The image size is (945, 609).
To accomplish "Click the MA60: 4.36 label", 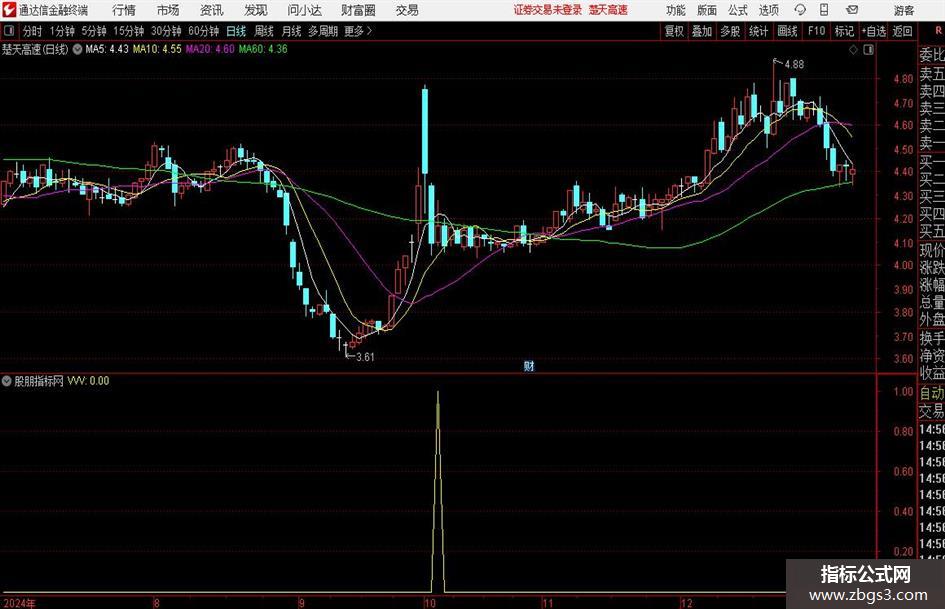I will tap(263, 49).
